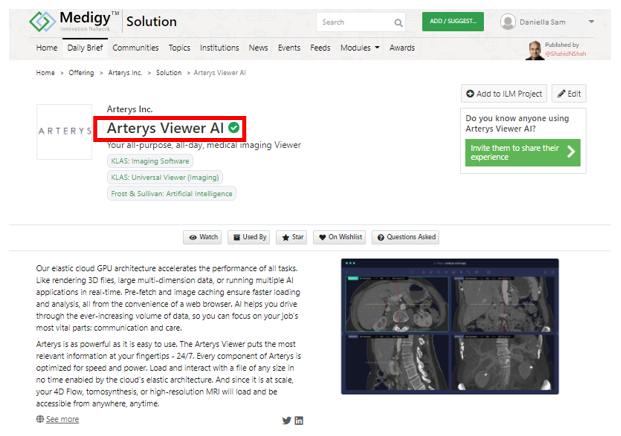The width and height of the screenshot is (621, 436).
Task: Select the KLAS: Universal Viewer (Imaging) tag
Action: (x=165, y=177)
